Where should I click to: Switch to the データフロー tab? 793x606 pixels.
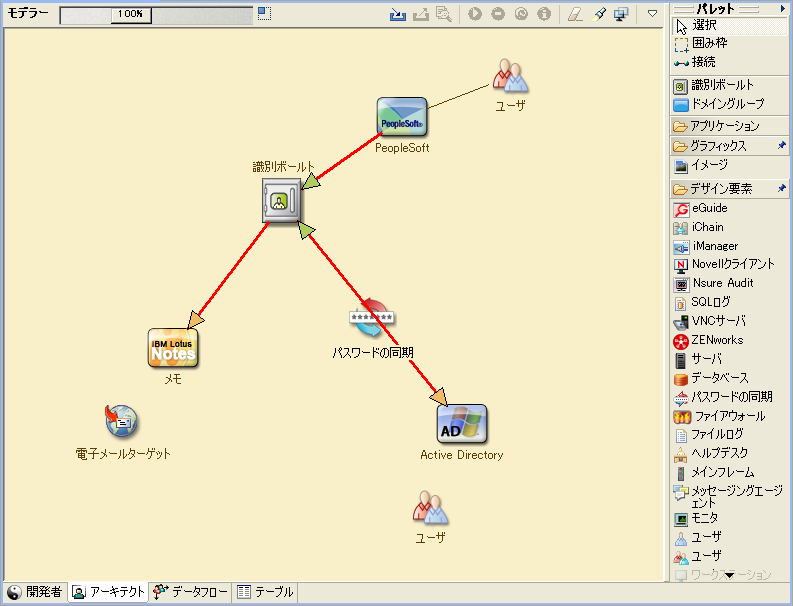[x=191, y=592]
